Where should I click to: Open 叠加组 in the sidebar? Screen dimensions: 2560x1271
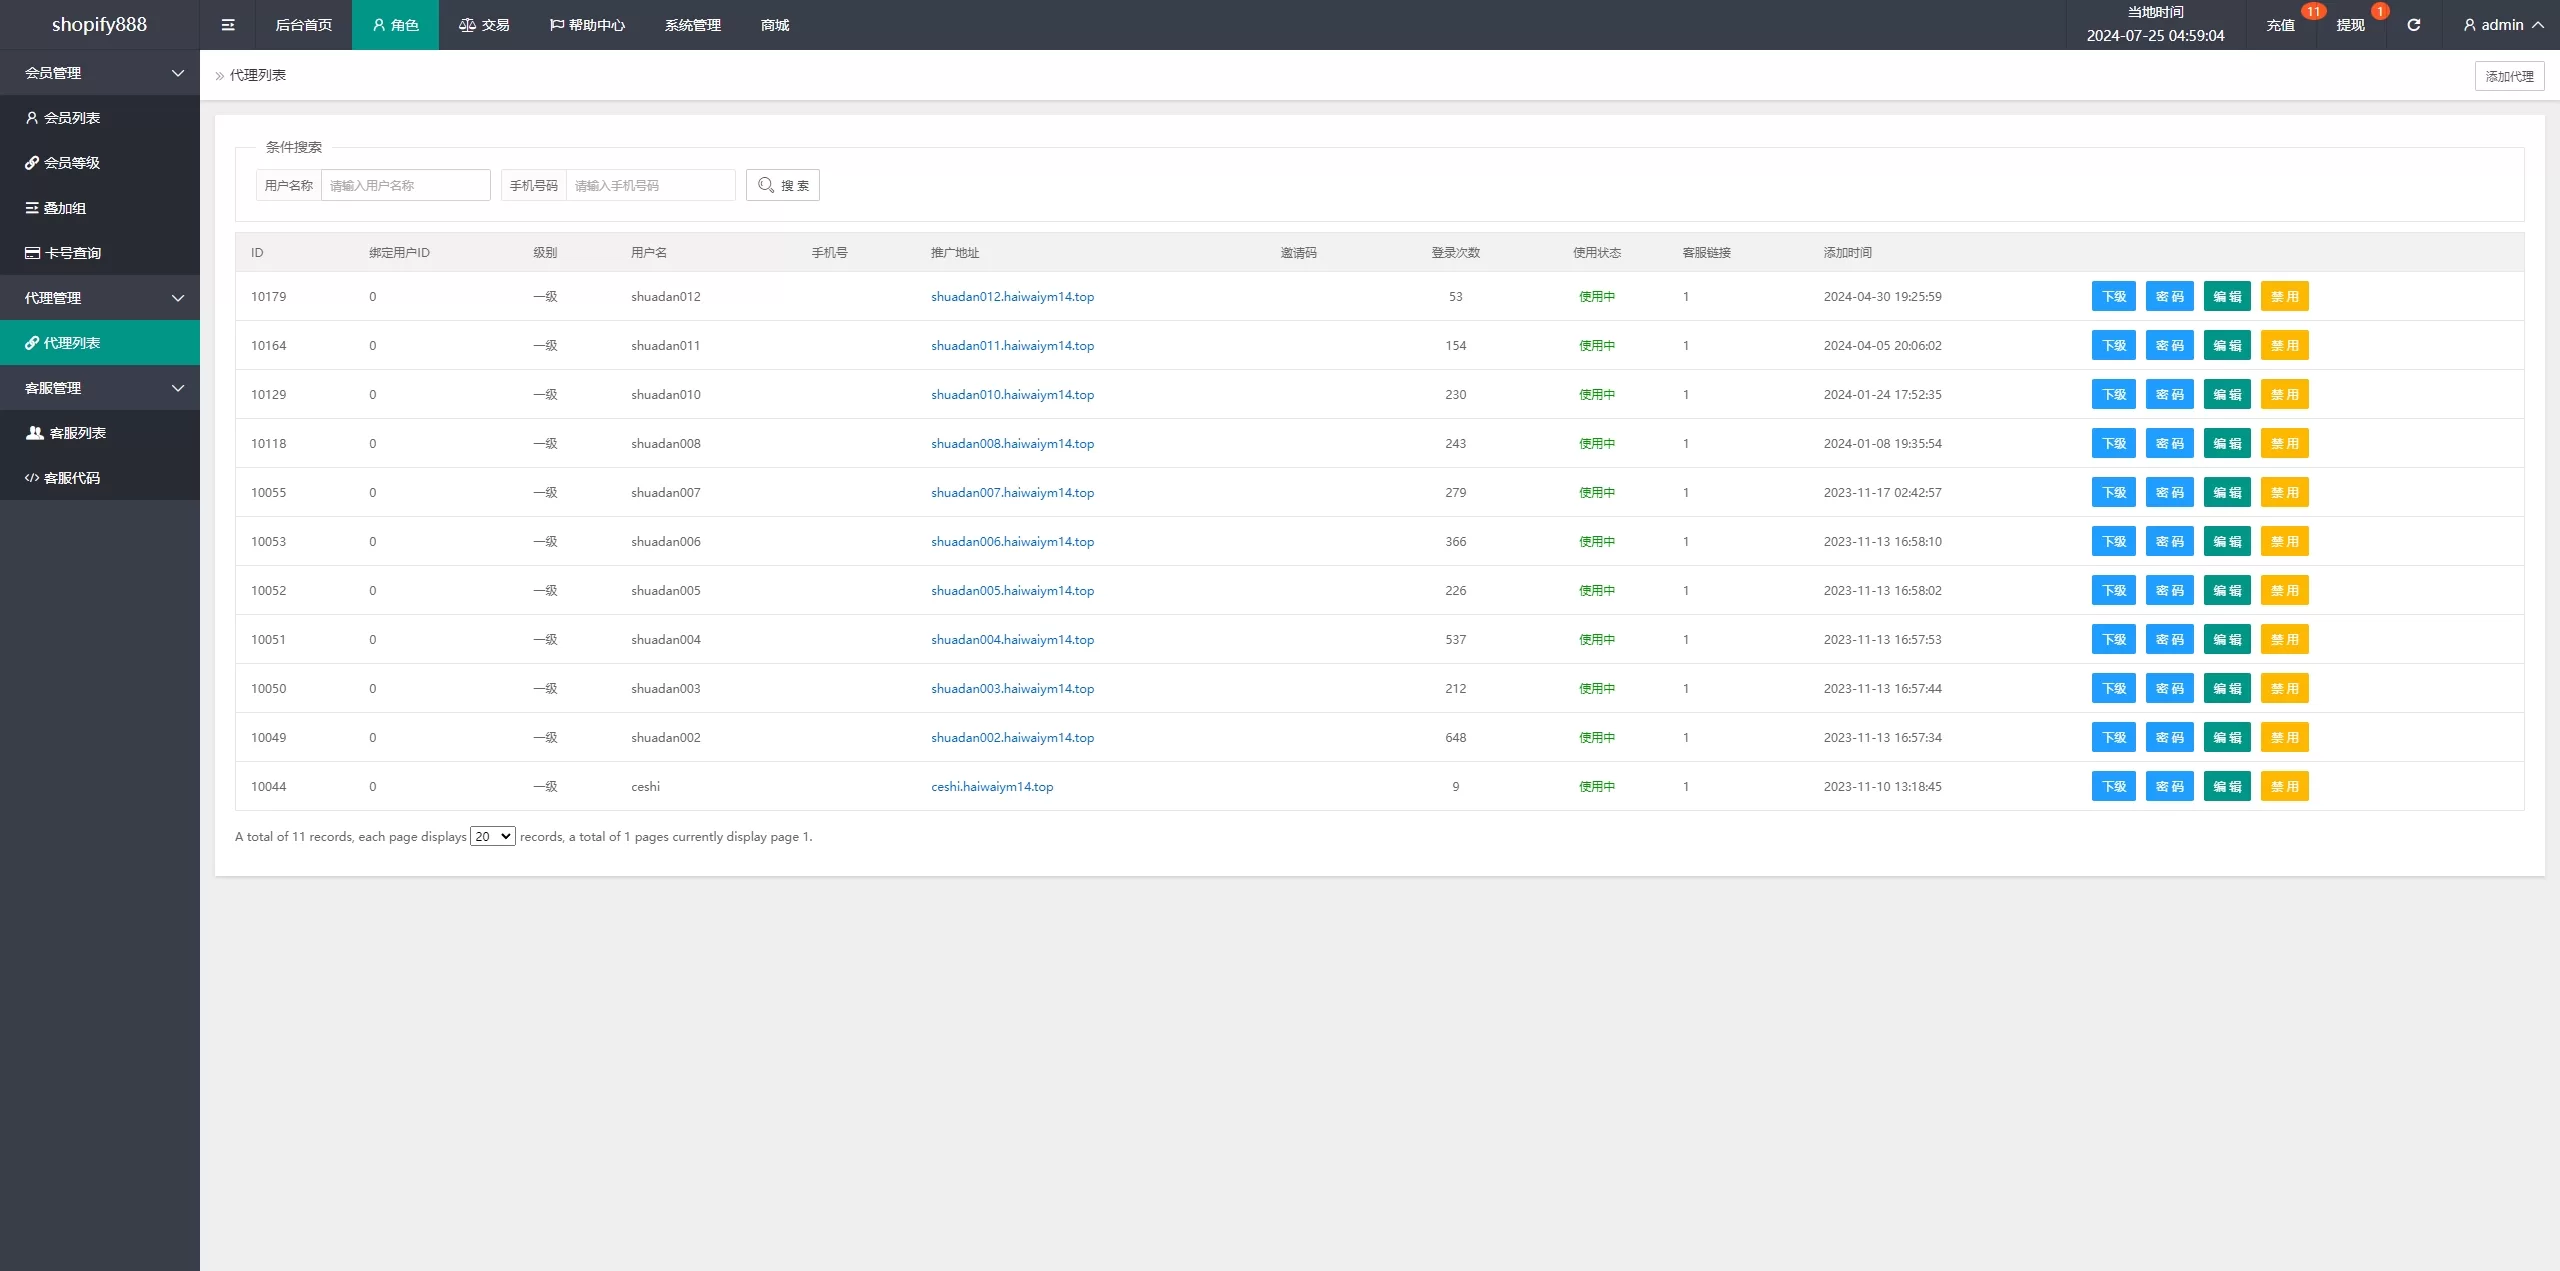pyautogui.click(x=65, y=208)
